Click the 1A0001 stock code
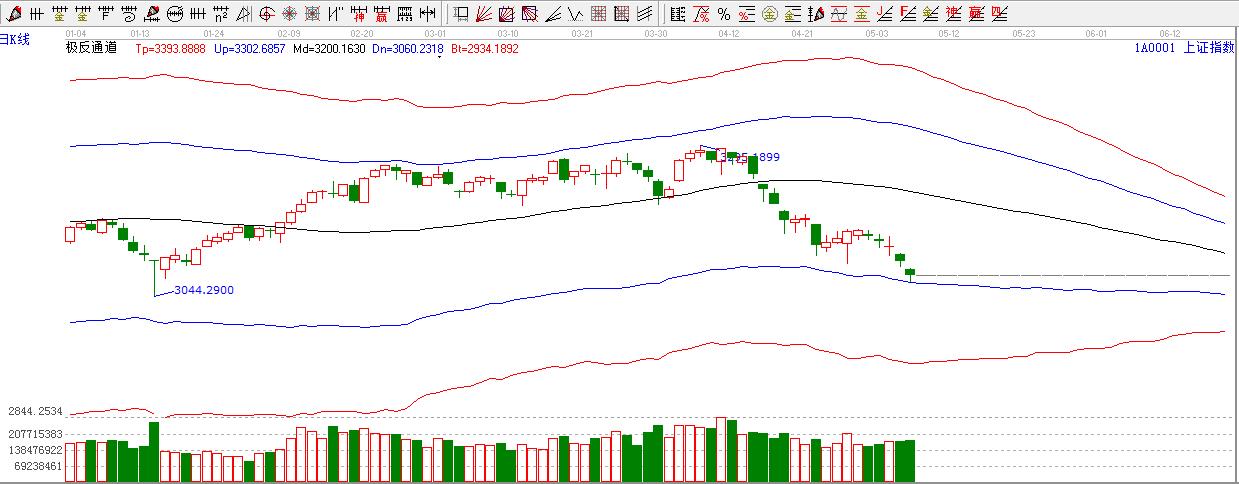Viewport: 1239px width, 484px height. click(1154, 47)
